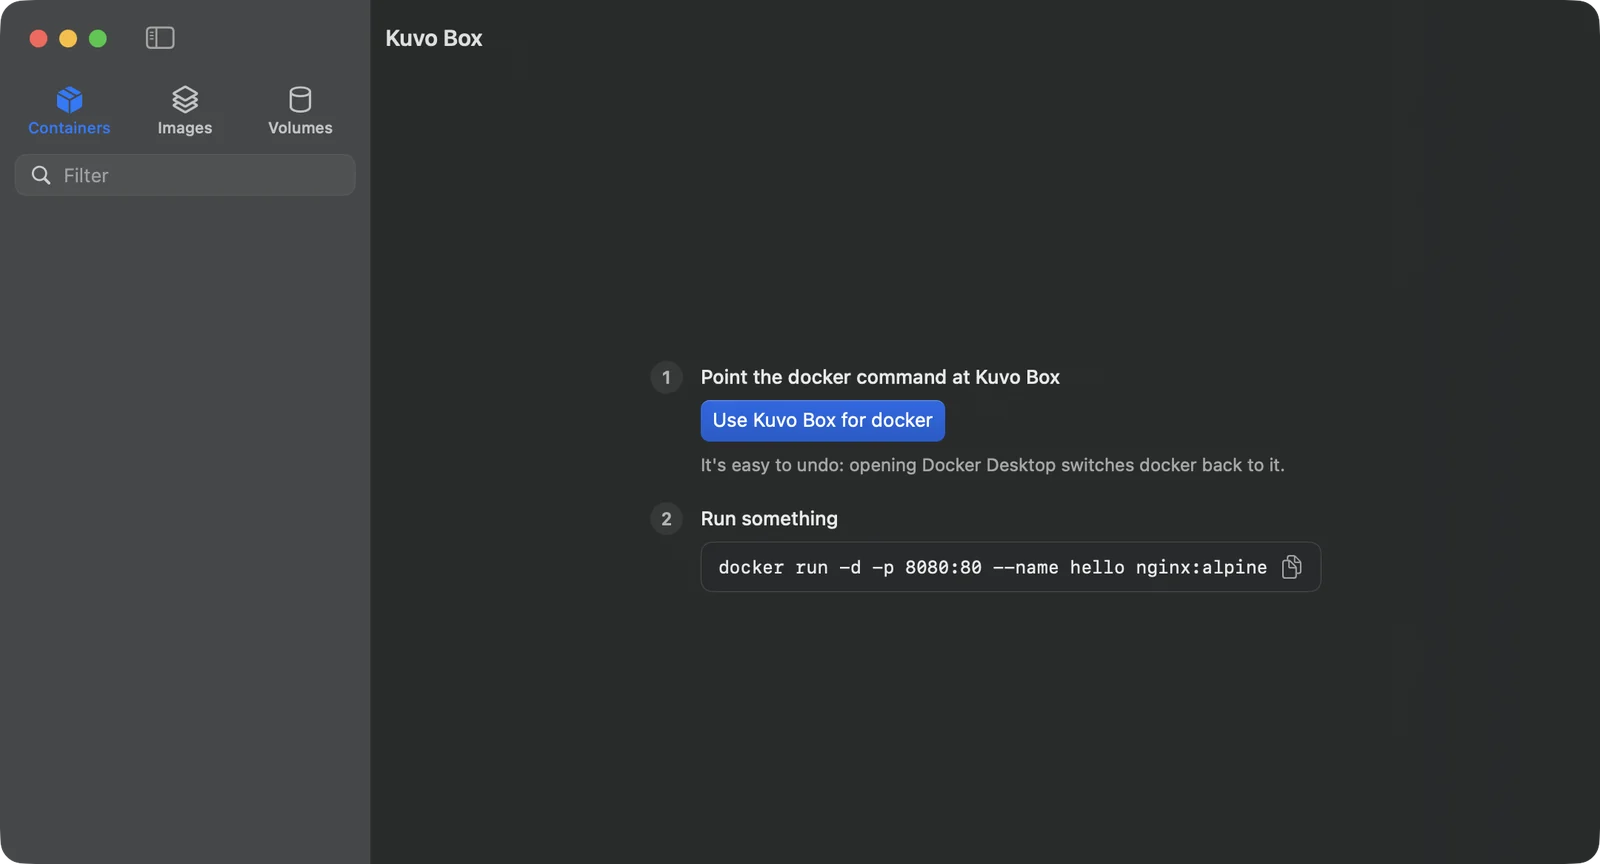Image resolution: width=1600 pixels, height=864 pixels.
Task: Maximize the window with green button
Action: (x=98, y=38)
